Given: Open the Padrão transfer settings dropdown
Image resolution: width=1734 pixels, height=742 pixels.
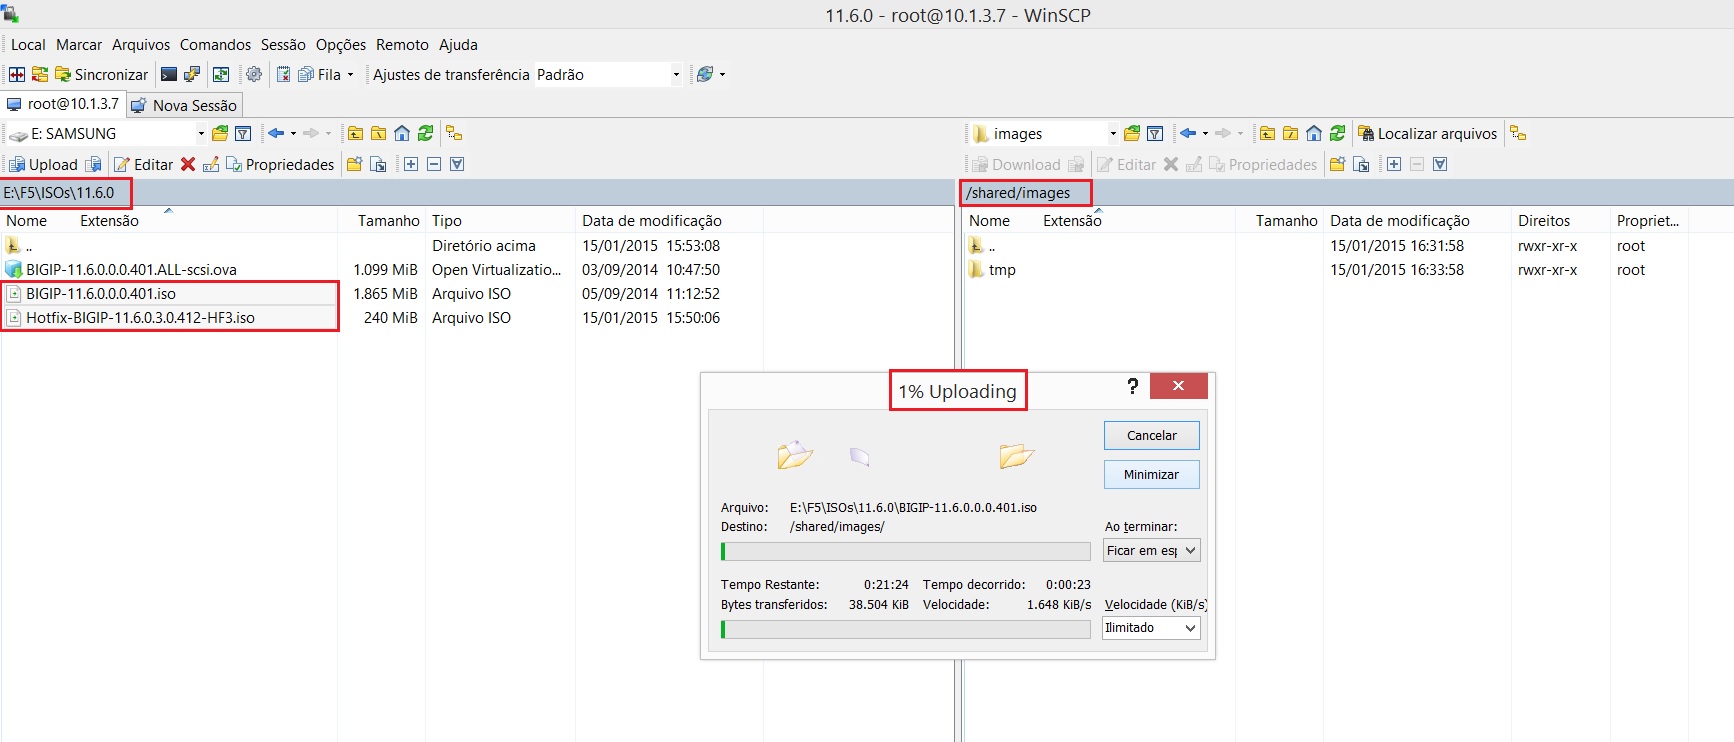Looking at the screenshot, I should pos(676,74).
